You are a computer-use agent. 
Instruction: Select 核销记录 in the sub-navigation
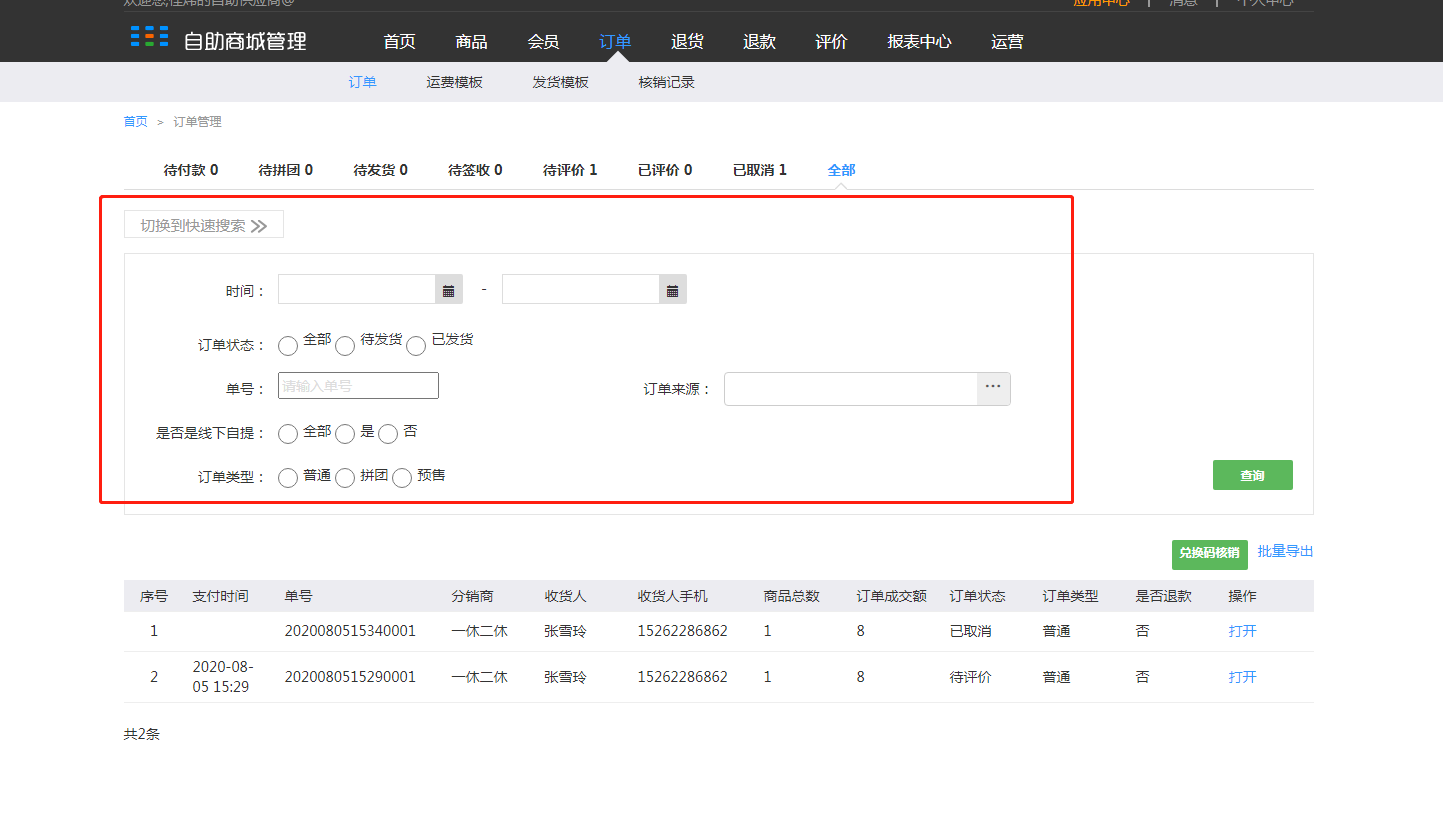coord(666,82)
